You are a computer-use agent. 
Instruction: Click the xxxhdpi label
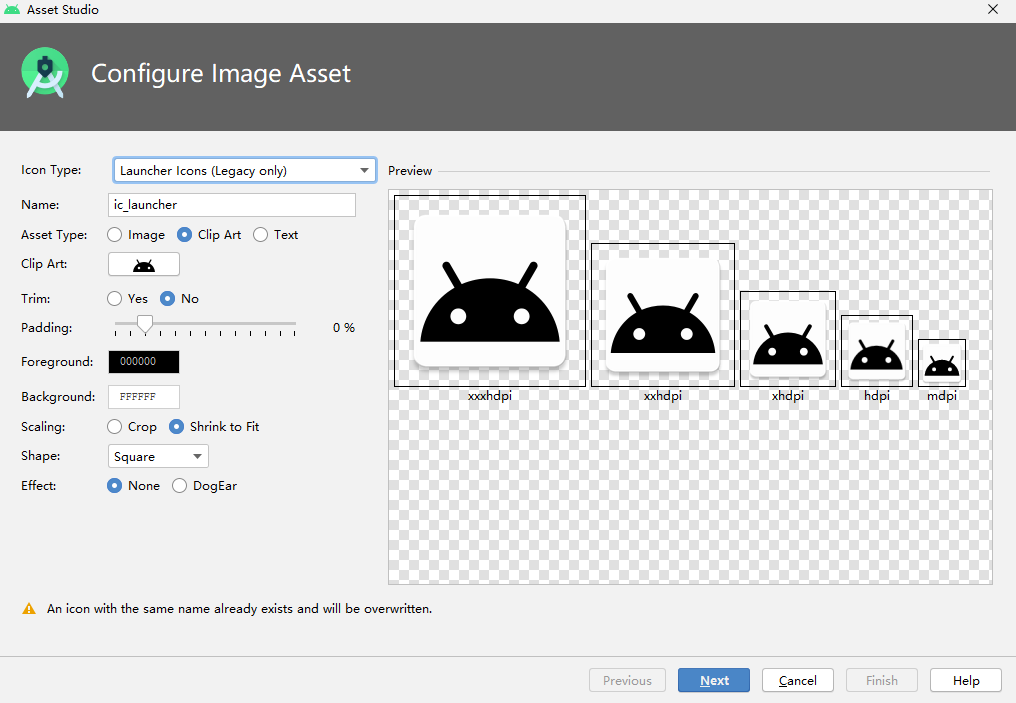point(490,395)
